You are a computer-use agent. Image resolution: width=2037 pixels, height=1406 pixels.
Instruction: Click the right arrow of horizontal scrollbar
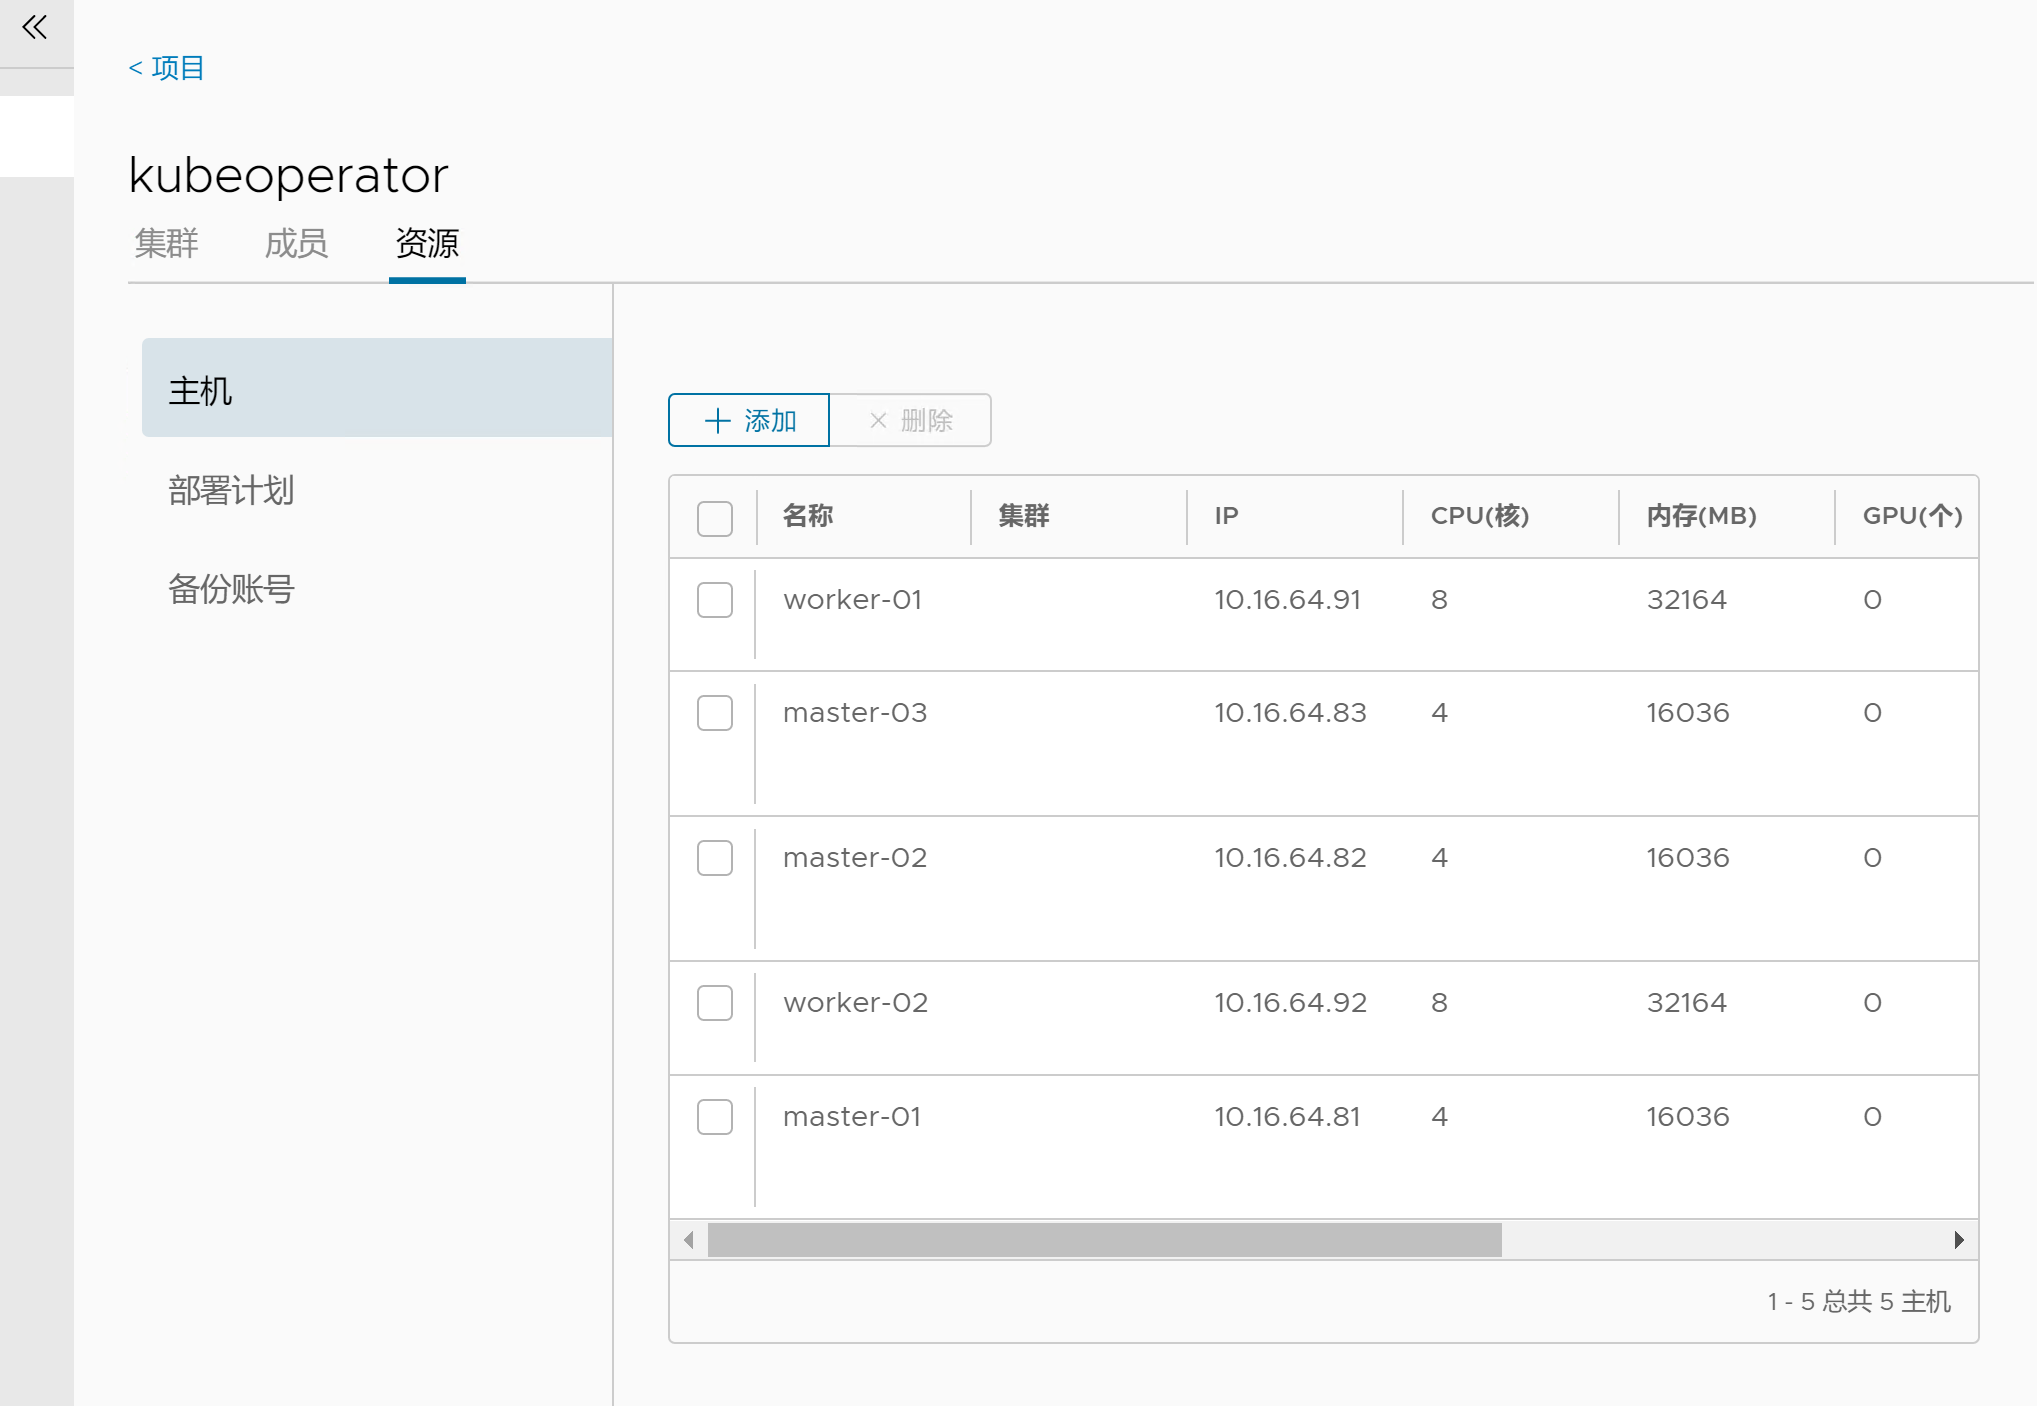[1959, 1240]
